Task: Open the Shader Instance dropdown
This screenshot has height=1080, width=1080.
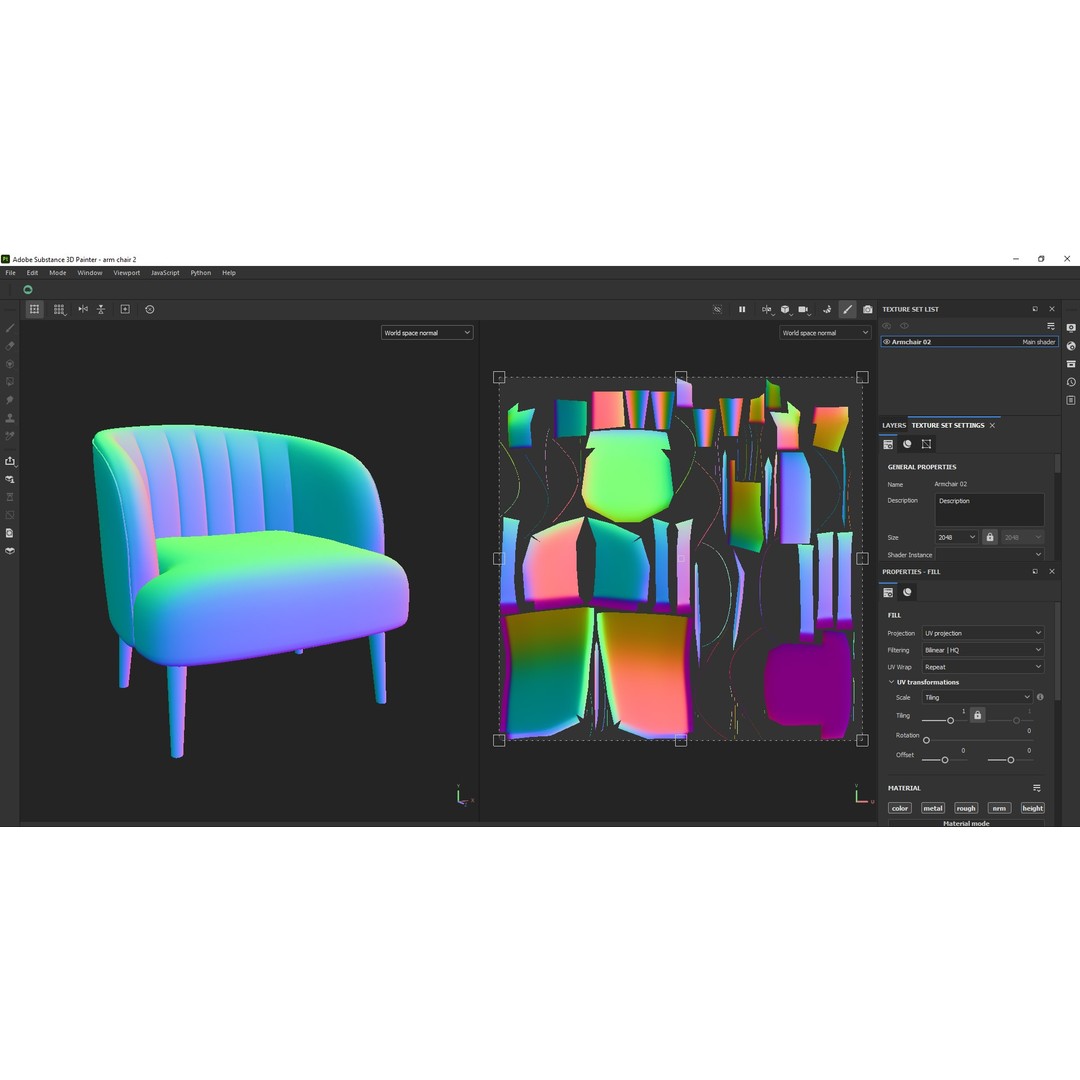Action: point(989,554)
